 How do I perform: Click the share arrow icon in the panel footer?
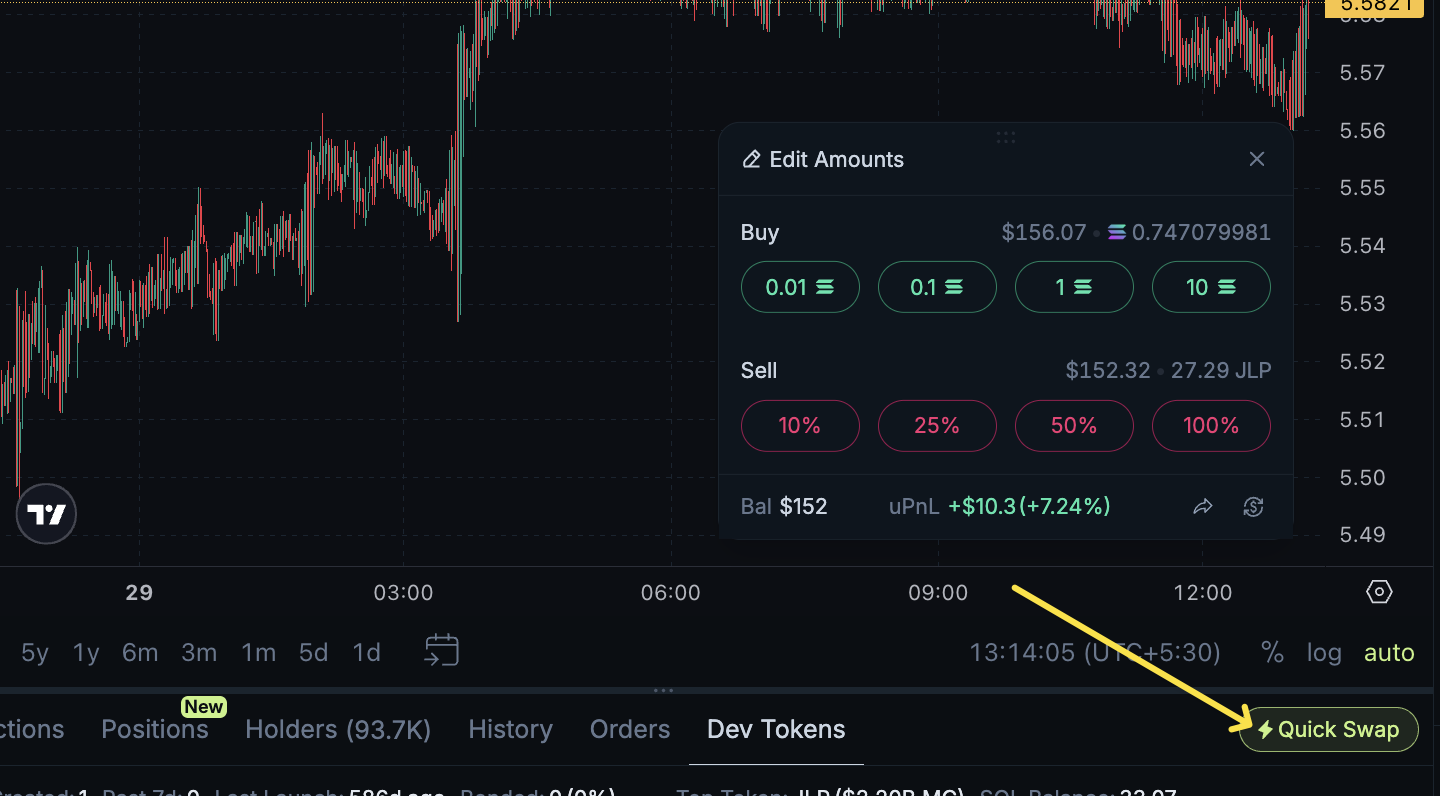pos(1203,507)
